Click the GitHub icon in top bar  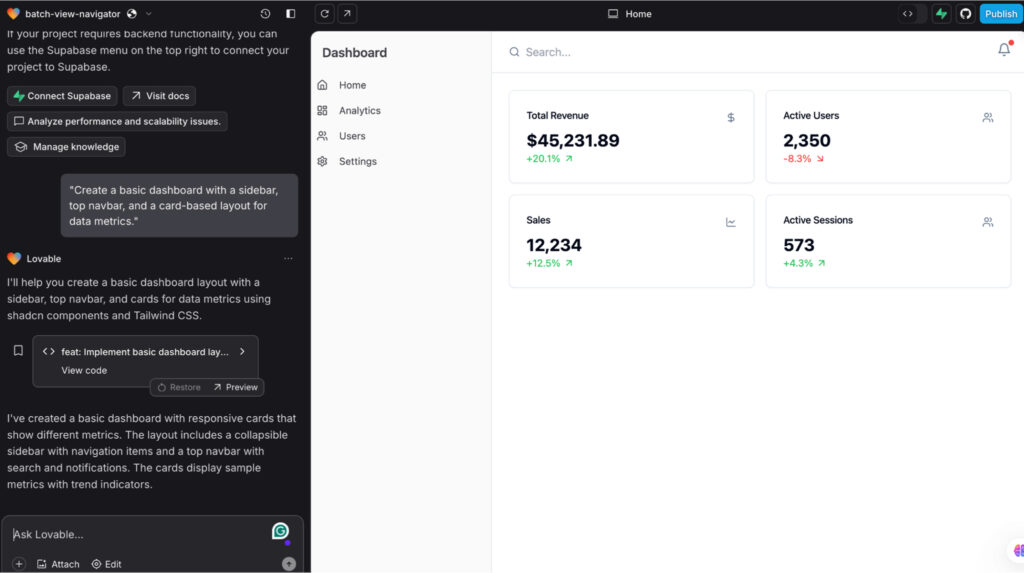point(965,14)
